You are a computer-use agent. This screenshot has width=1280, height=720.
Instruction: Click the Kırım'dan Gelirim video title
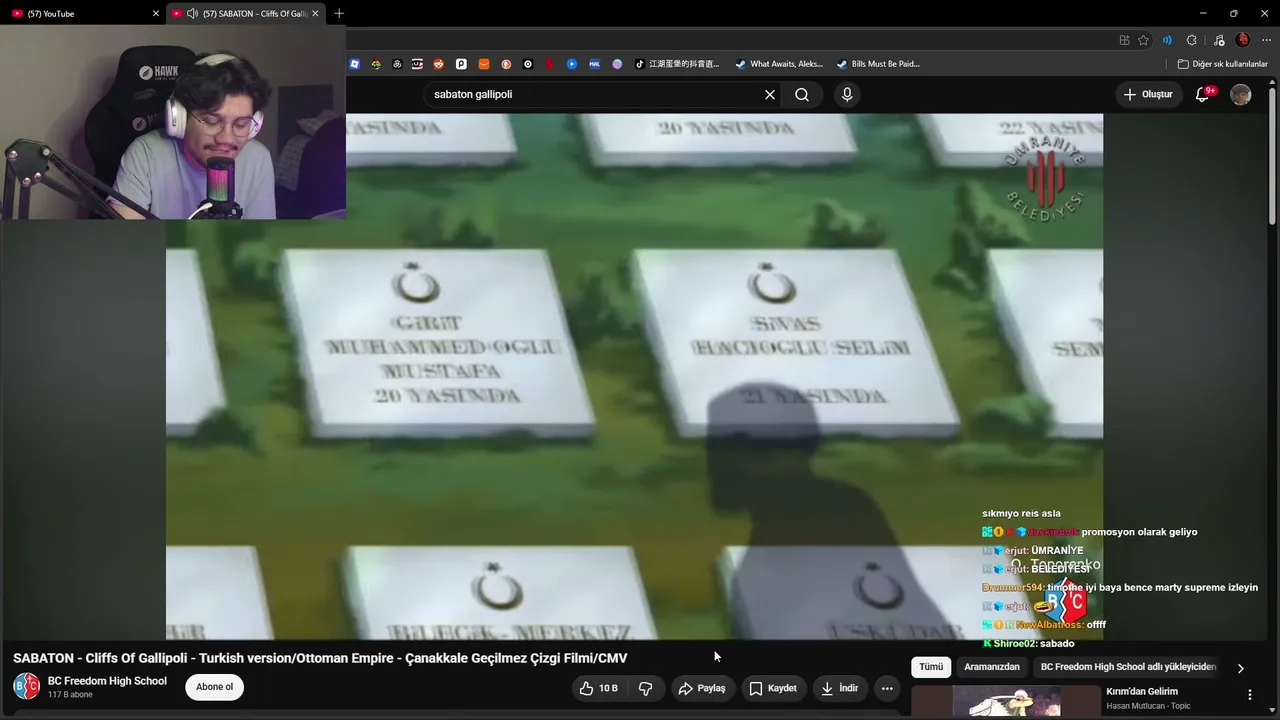[x=1142, y=691]
